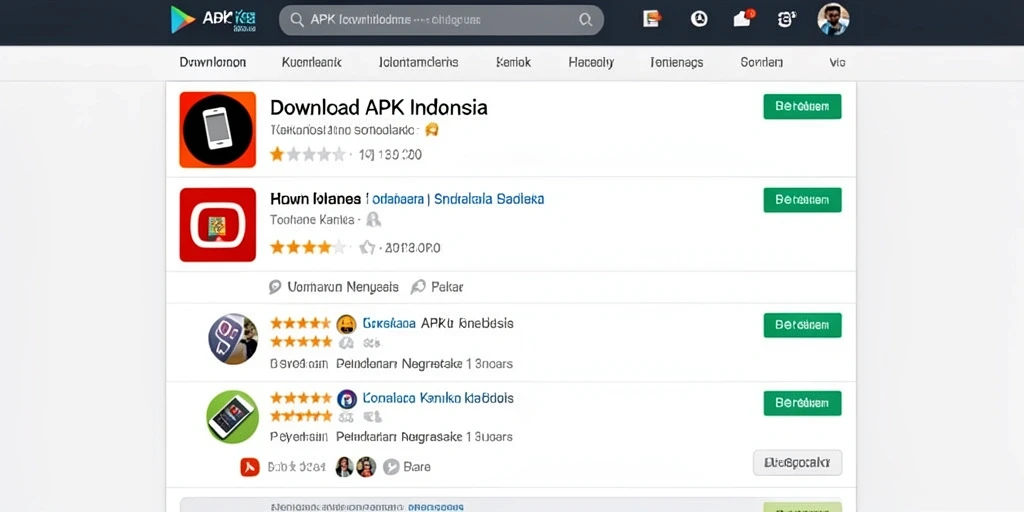Click the person icon beside Toohane Kantea
This screenshot has width=1024, height=512.
[x=373, y=220]
